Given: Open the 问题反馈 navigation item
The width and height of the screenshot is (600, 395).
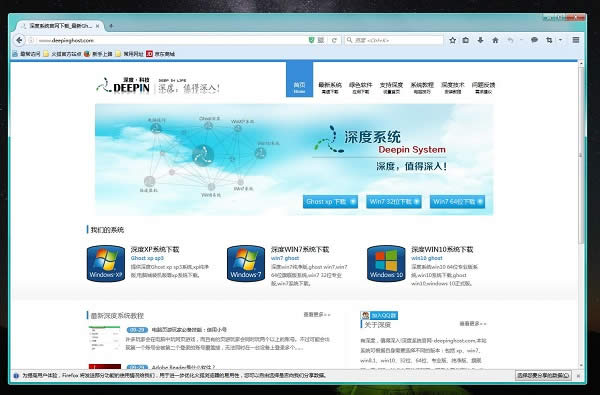Looking at the screenshot, I should tap(483, 88).
